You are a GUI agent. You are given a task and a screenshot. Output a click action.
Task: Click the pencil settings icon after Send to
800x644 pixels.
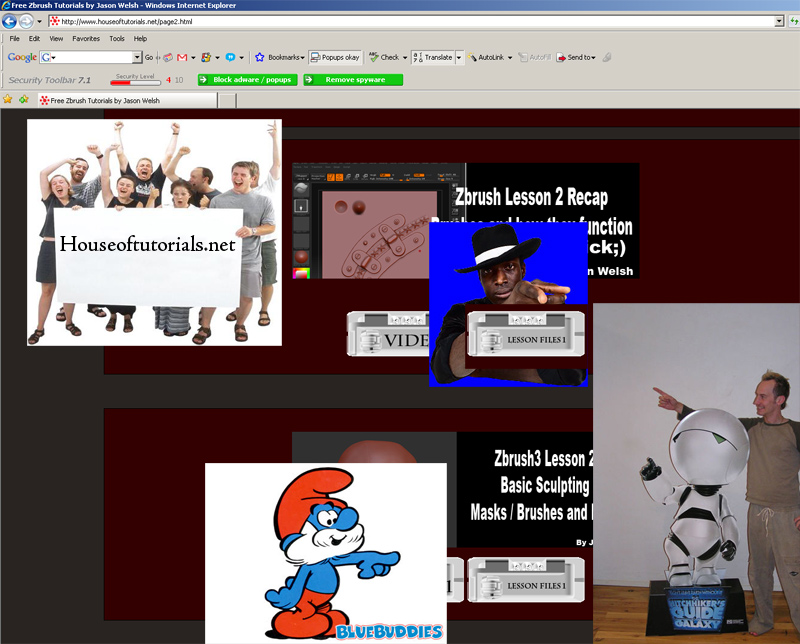coord(607,58)
